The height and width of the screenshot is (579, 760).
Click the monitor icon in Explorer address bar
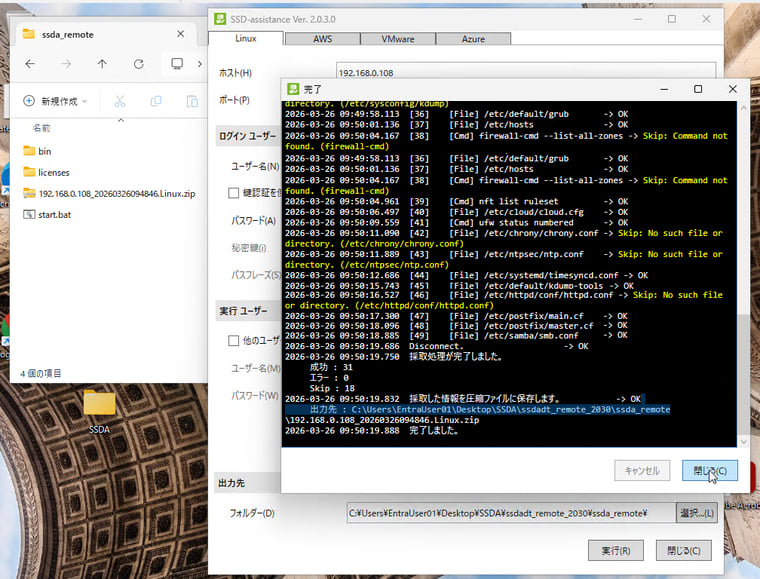(x=177, y=63)
